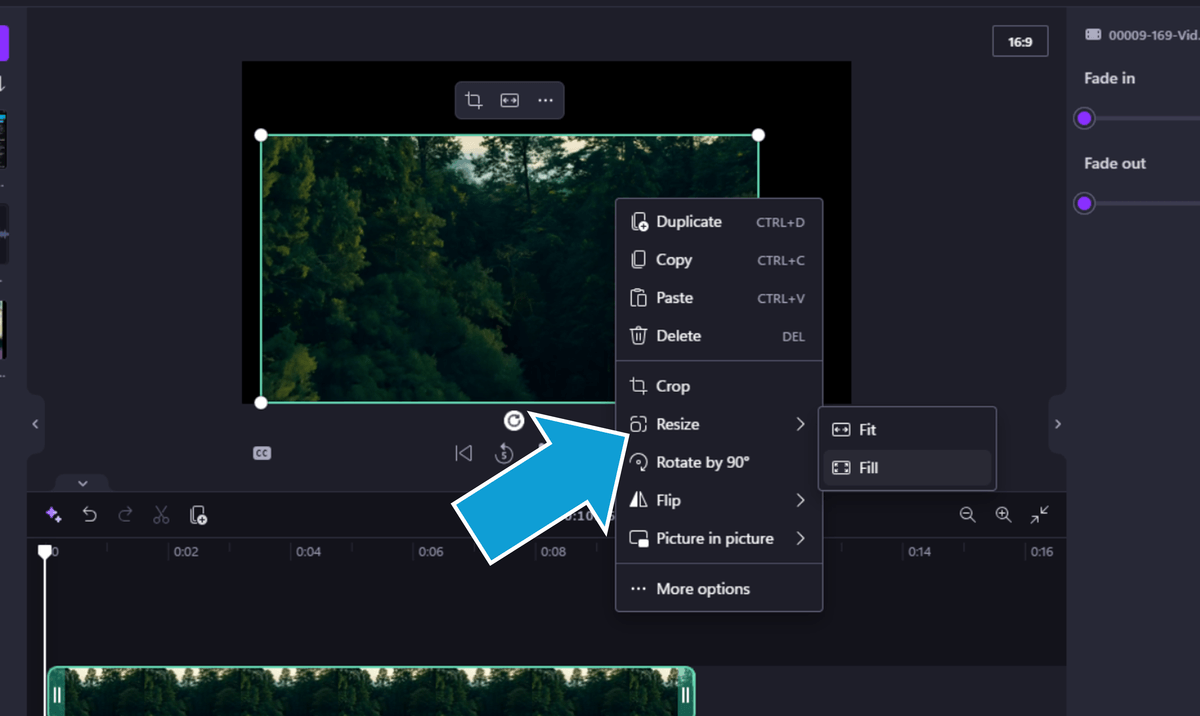Click the 16:9 aspect ratio button
Screen dimensions: 1200x716
click(x=1020, y=41)
